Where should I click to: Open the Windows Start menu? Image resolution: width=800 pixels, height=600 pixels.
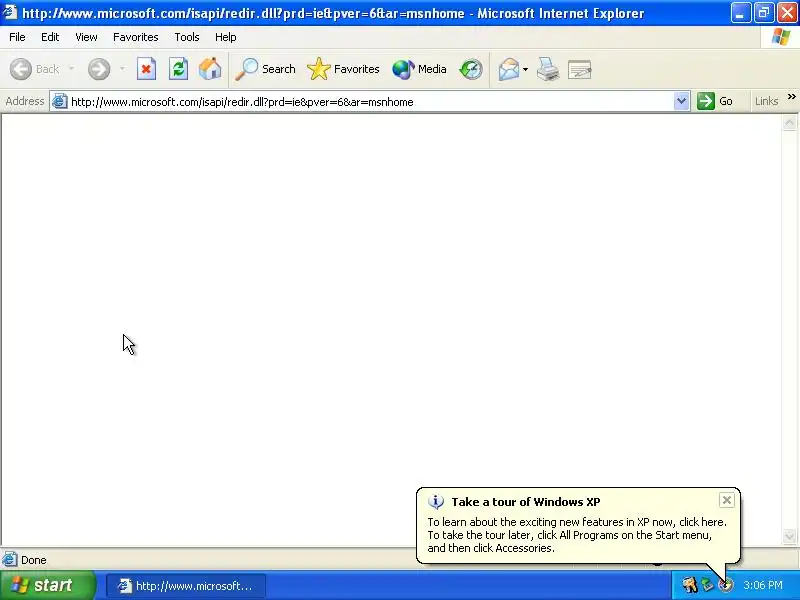tap(48, 585)
